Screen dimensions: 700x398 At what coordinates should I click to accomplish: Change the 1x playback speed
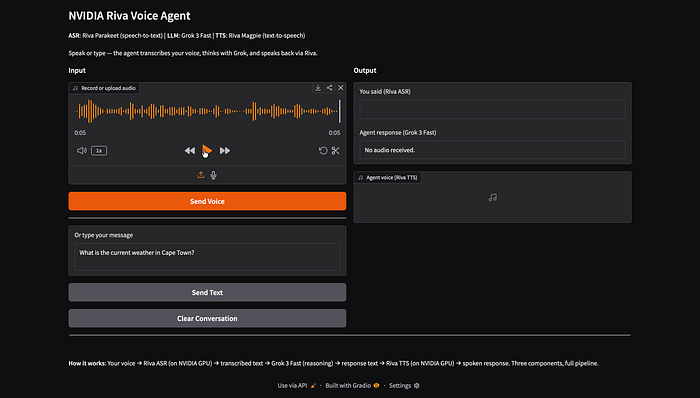click(99, 151)
